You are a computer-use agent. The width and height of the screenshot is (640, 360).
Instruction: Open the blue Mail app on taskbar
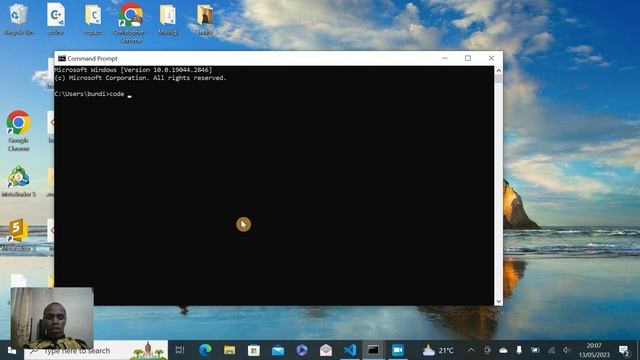pyautogui.click(x=278, y=350)
